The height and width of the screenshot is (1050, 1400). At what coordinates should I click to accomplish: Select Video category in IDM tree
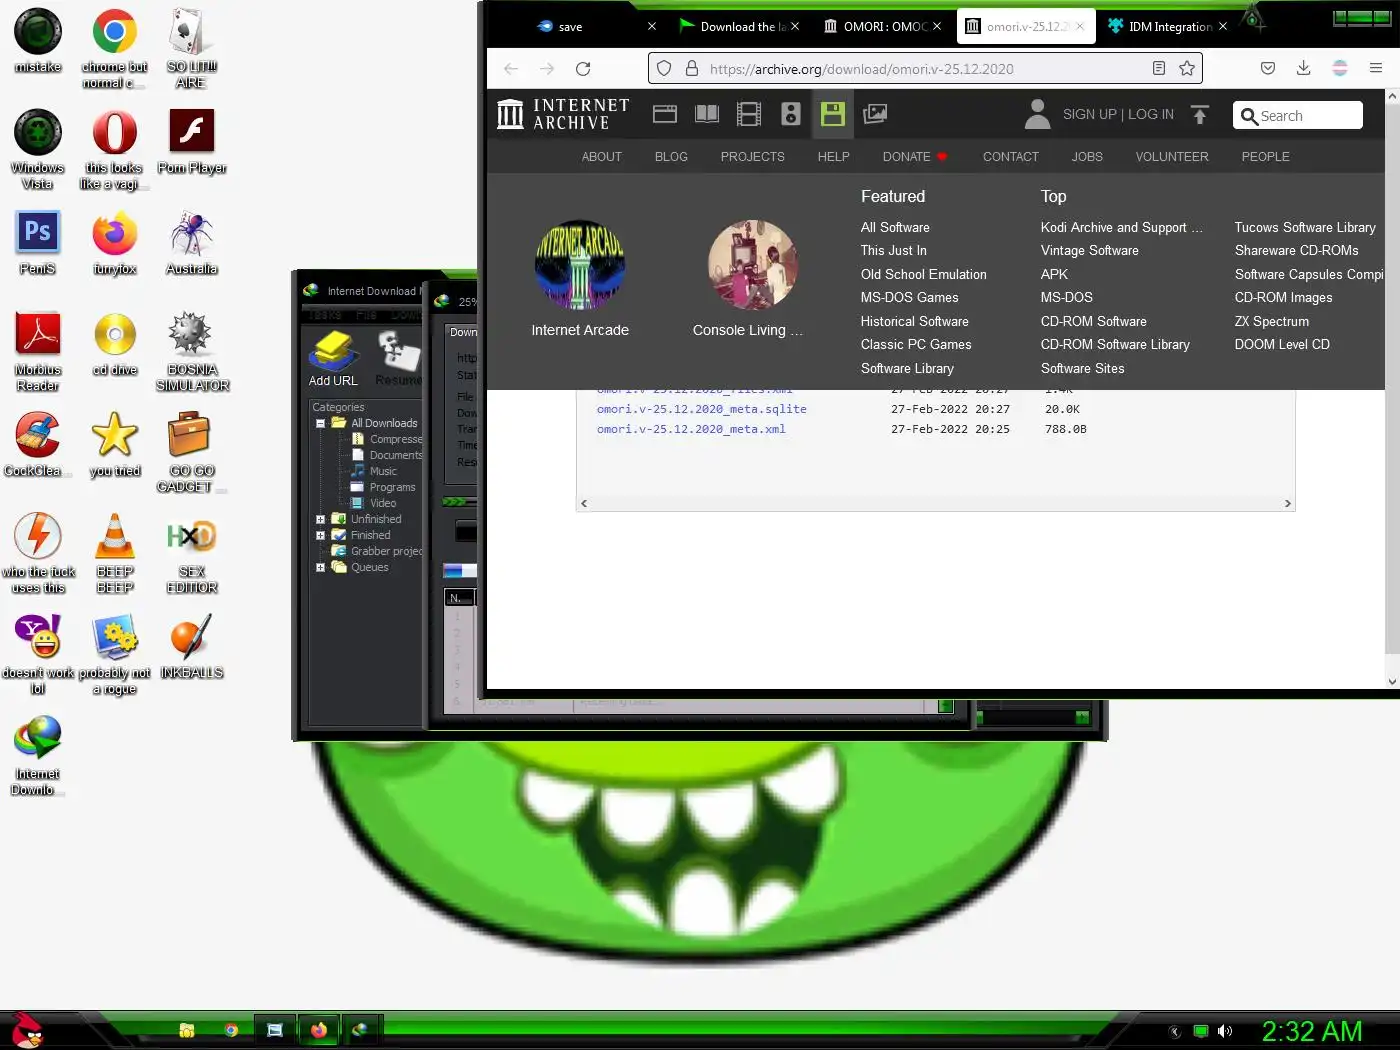pos(383,503)
